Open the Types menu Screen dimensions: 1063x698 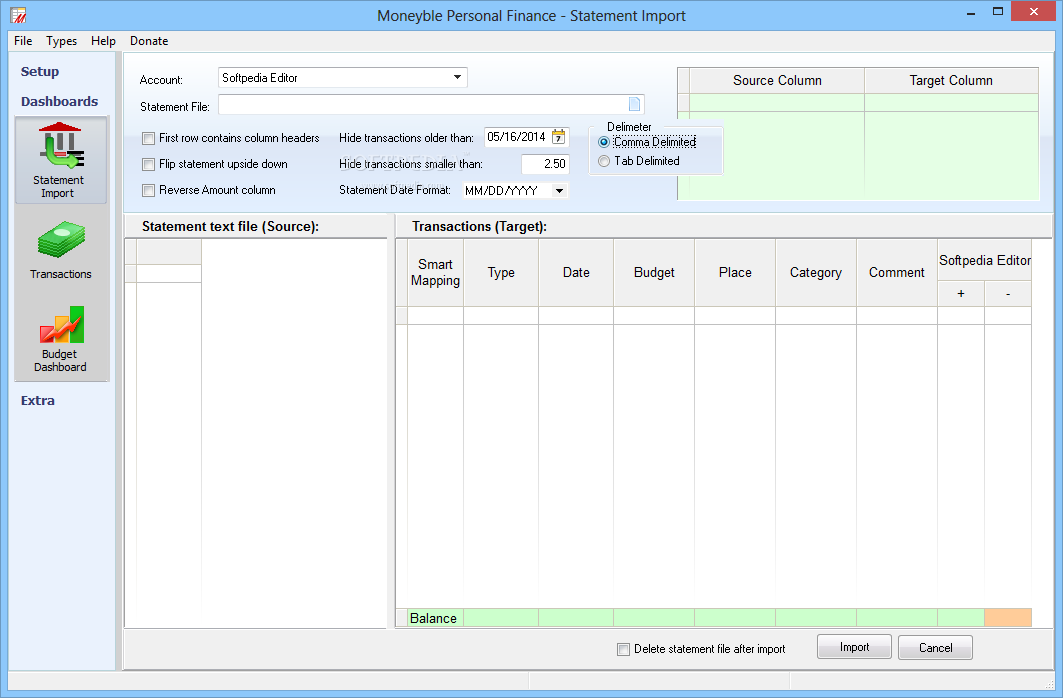tap(62, 41)
